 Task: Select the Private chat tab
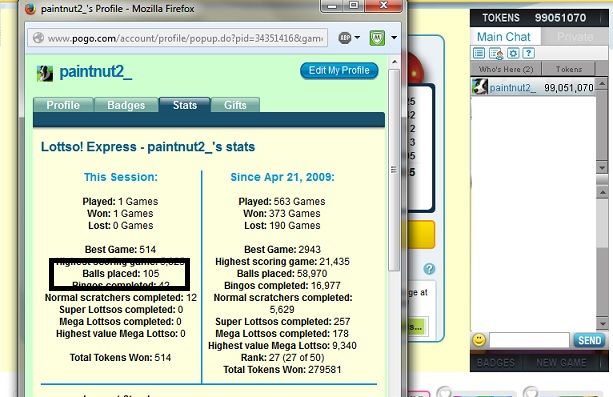click(x=575, y=37)
